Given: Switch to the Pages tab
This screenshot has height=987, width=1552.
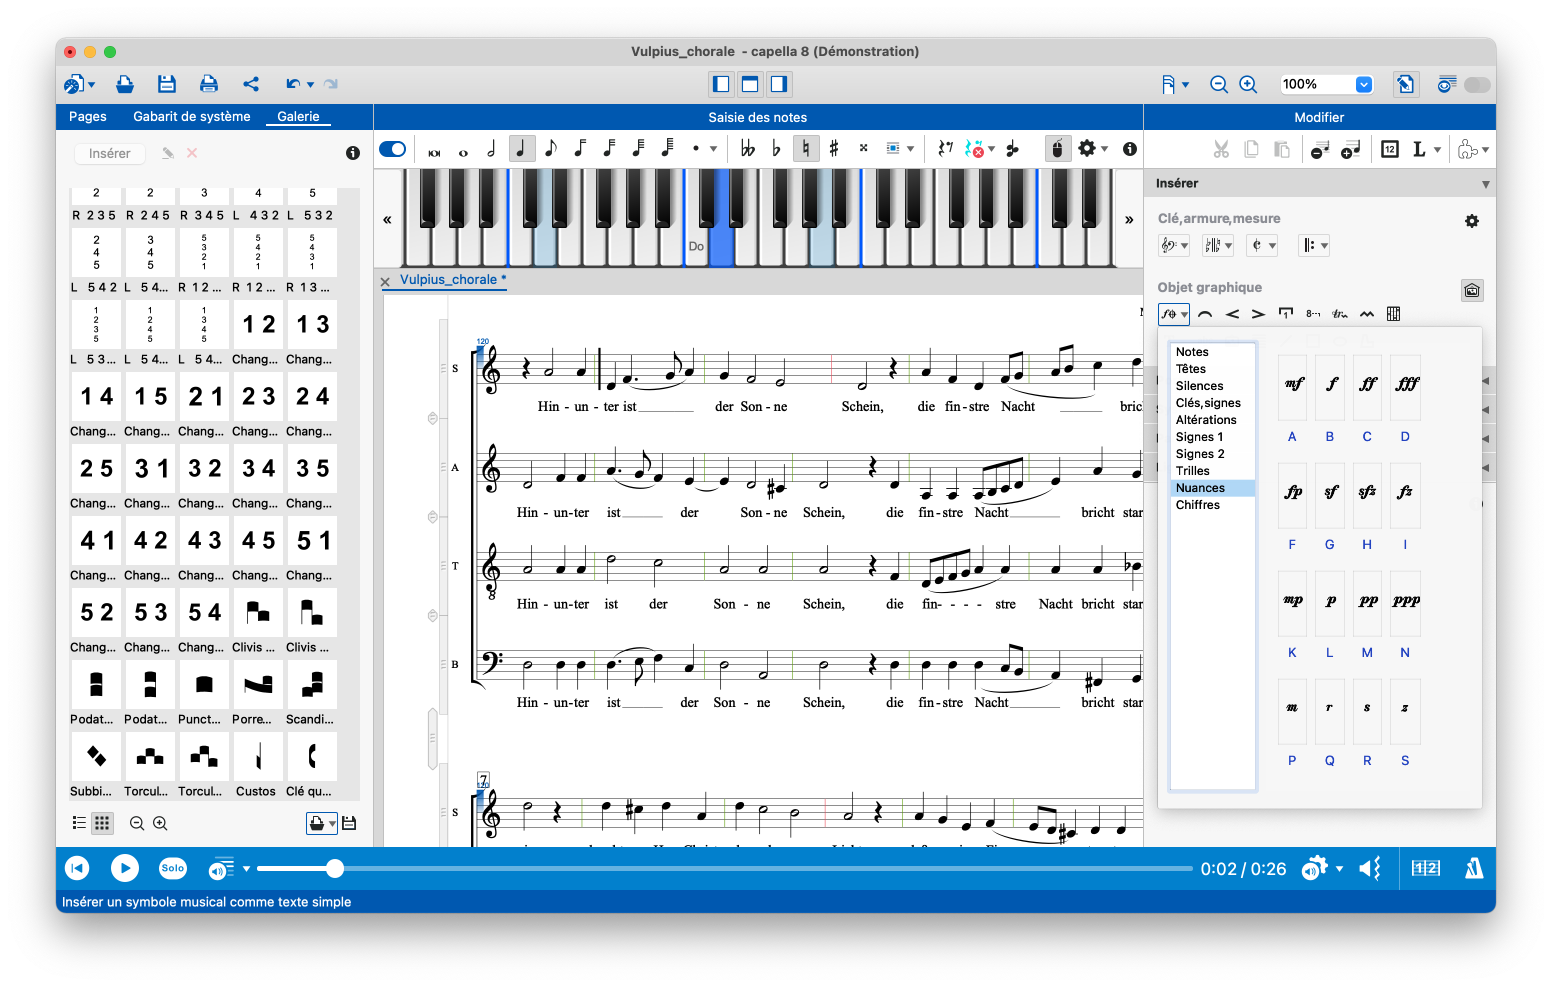Looking at the screenshot, I should pyautogui.click(x=88, y=117).
